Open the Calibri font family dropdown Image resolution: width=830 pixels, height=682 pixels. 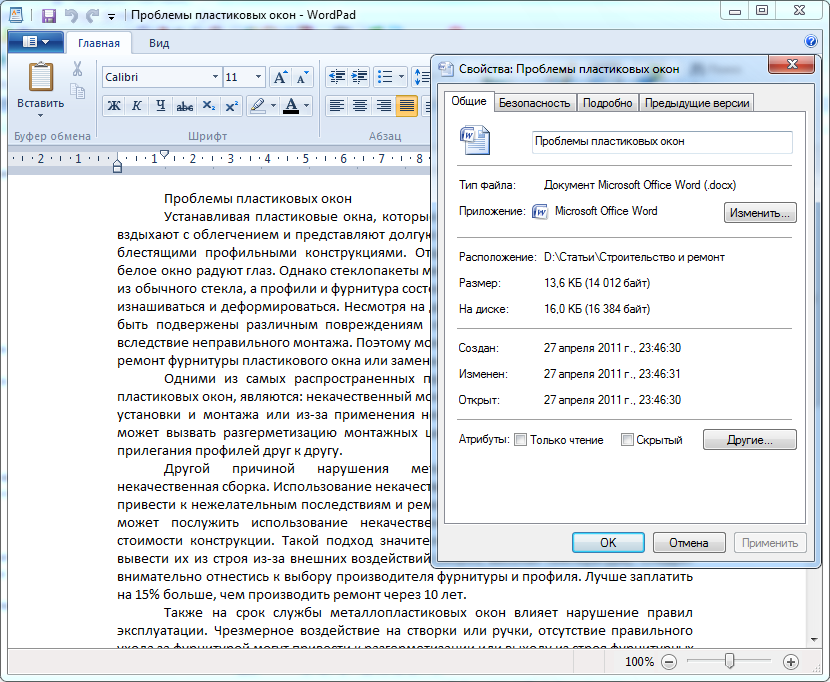point(215,77)
